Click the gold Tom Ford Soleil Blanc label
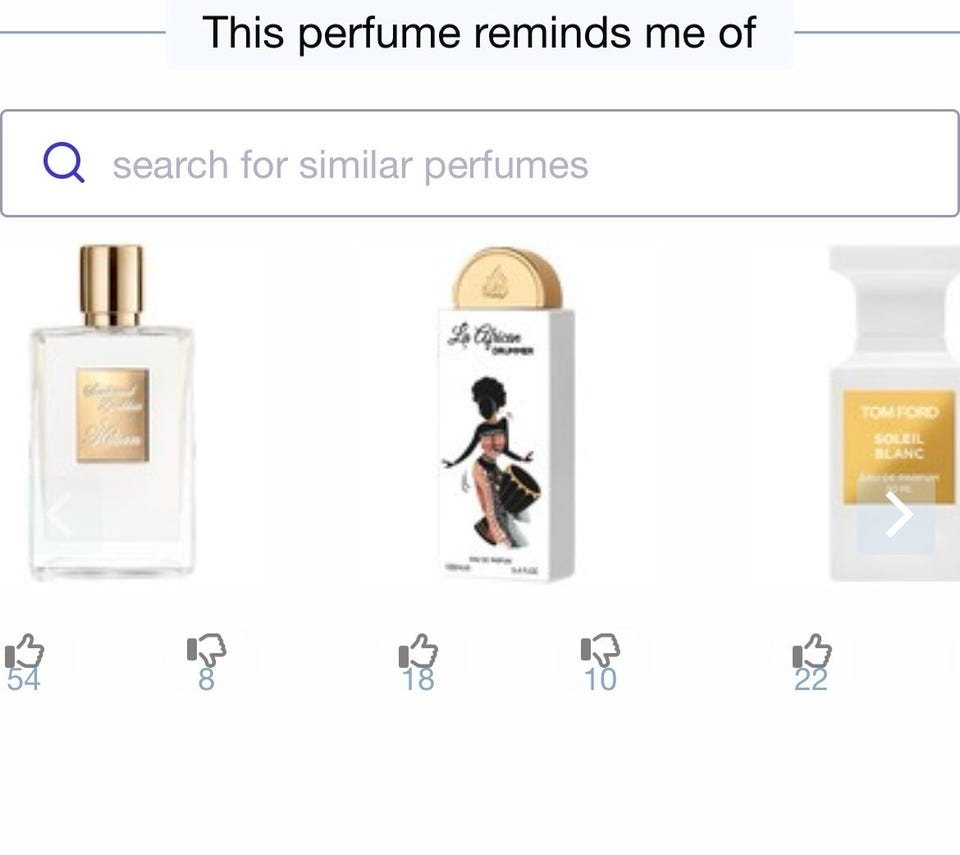960x855 pixels. [x=899, y=447]
